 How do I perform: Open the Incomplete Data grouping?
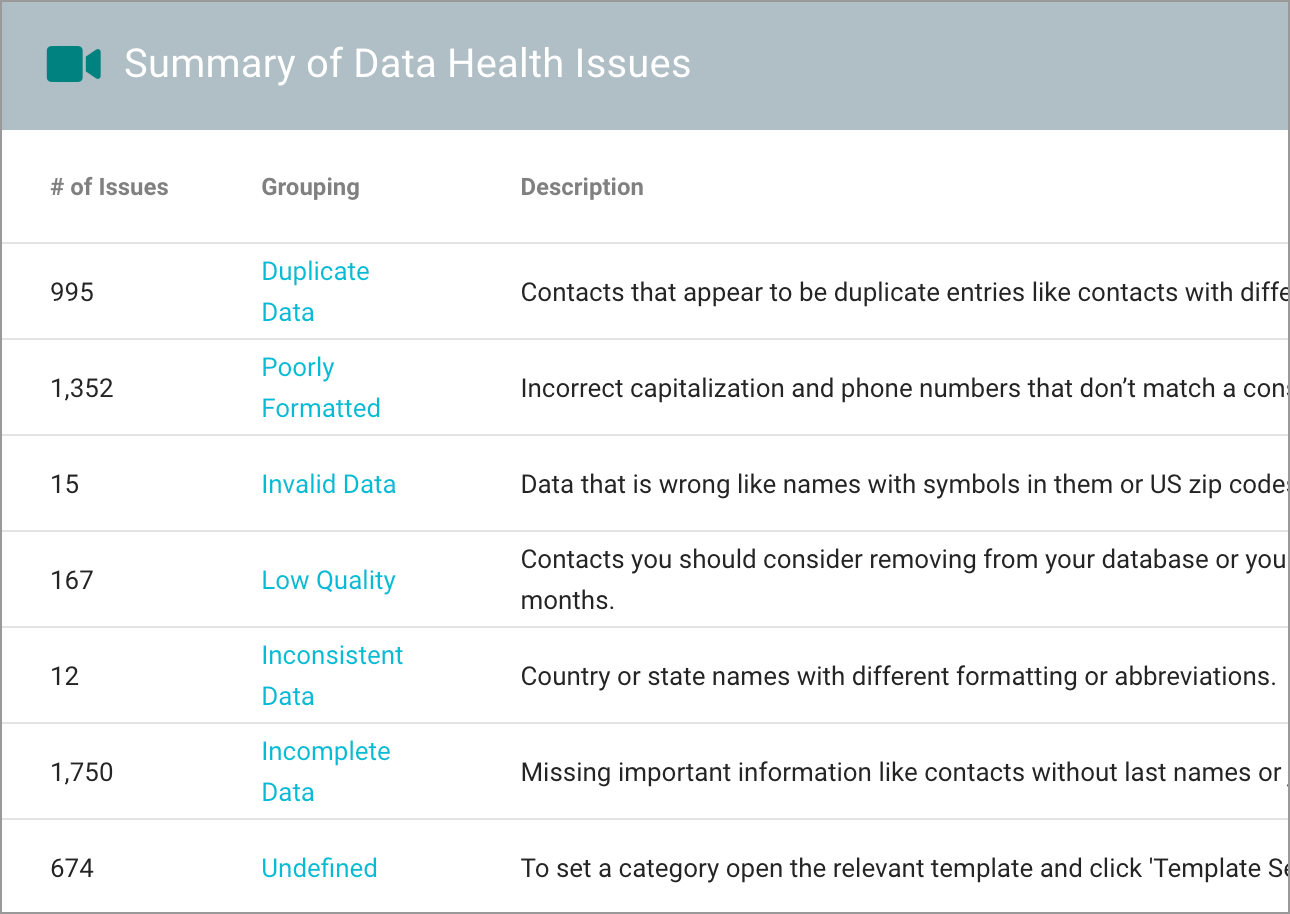(326, 771)
